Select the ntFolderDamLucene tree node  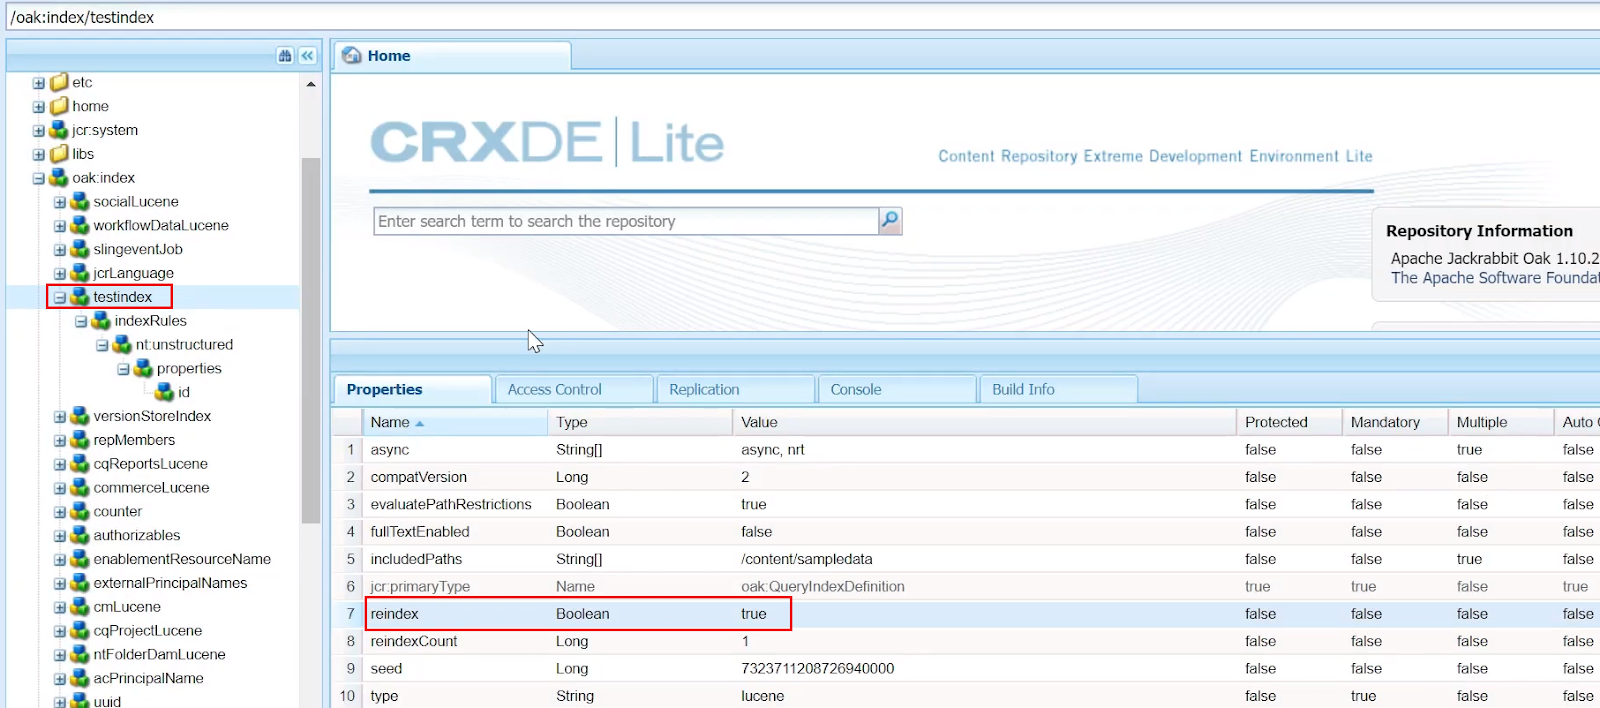(x=159, y=654)
